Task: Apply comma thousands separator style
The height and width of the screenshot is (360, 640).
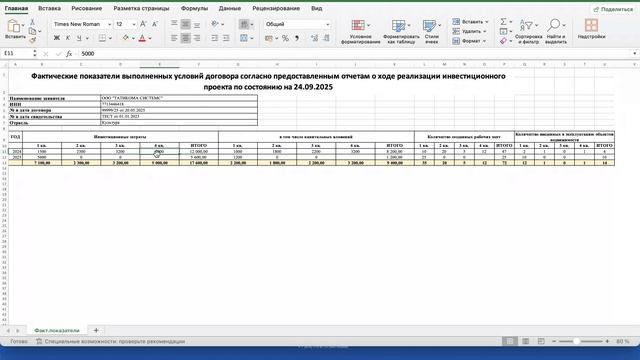Action: (297, 38)
